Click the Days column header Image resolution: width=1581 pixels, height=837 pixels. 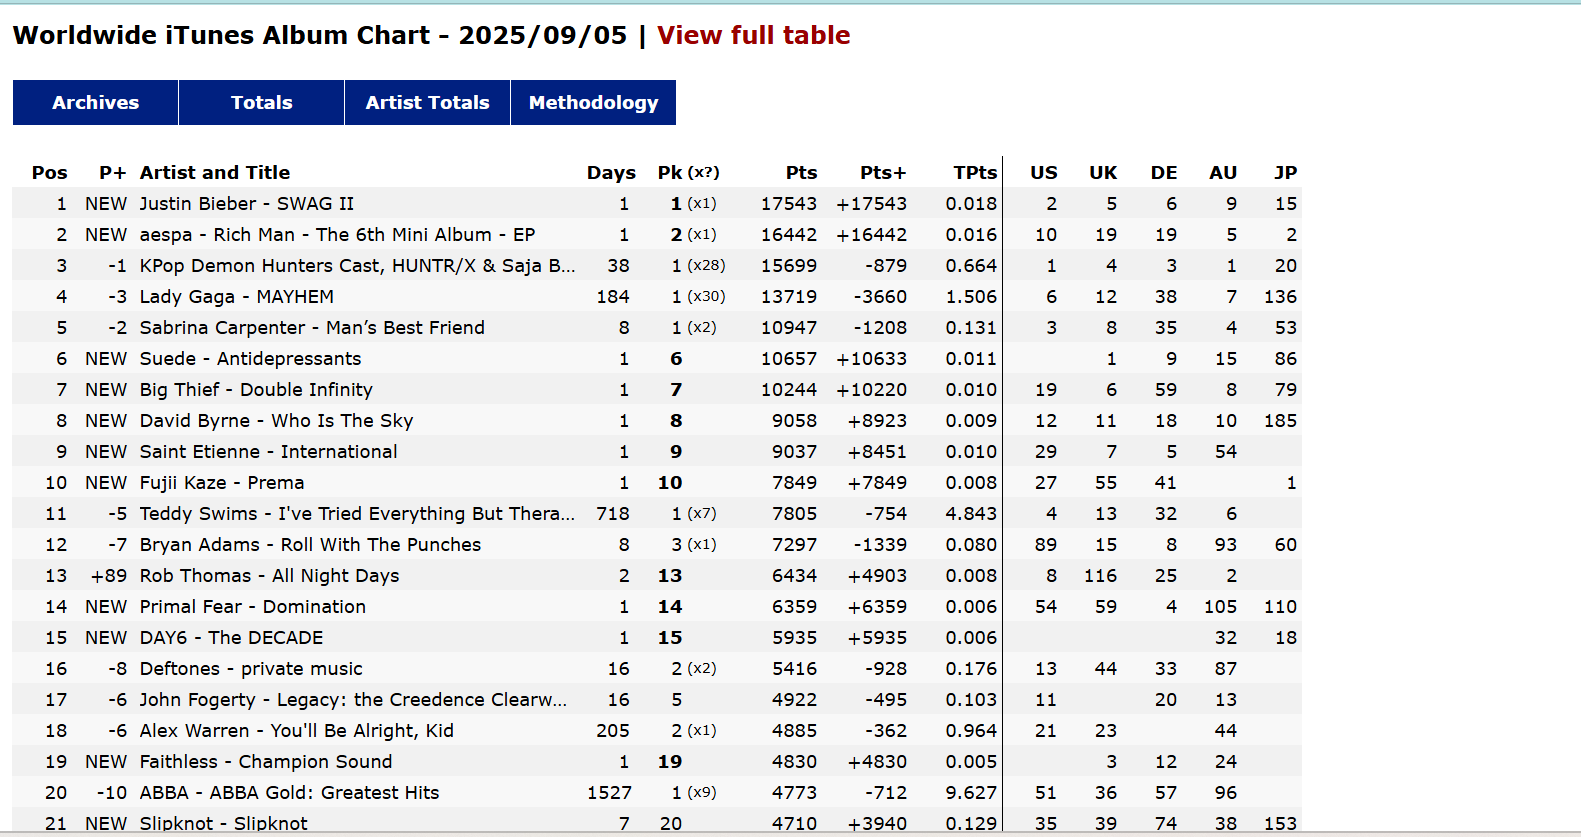coord(611,172)
